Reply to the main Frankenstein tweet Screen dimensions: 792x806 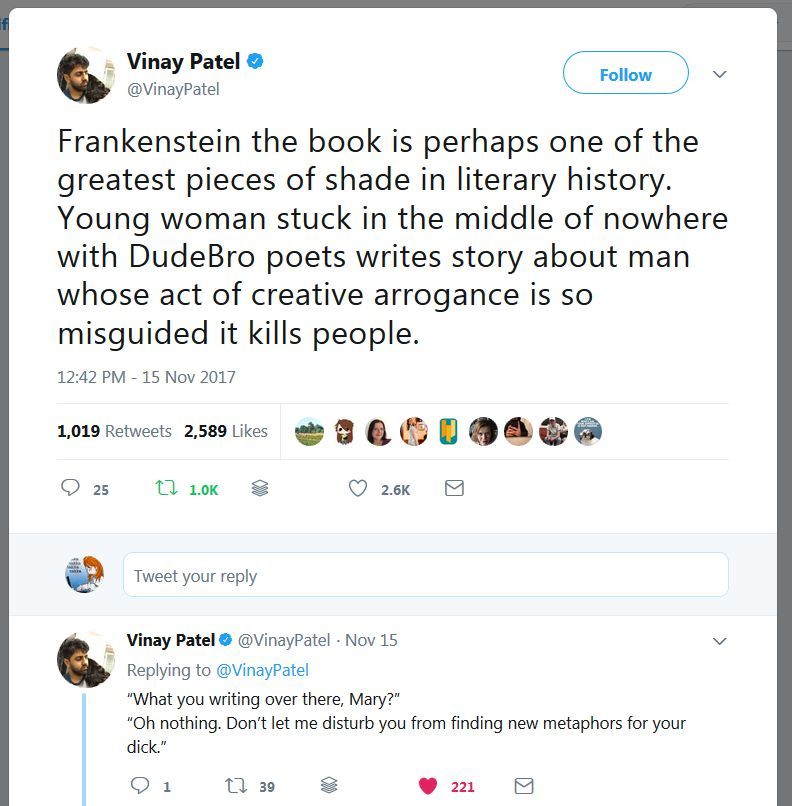click(x=71, y=488)
